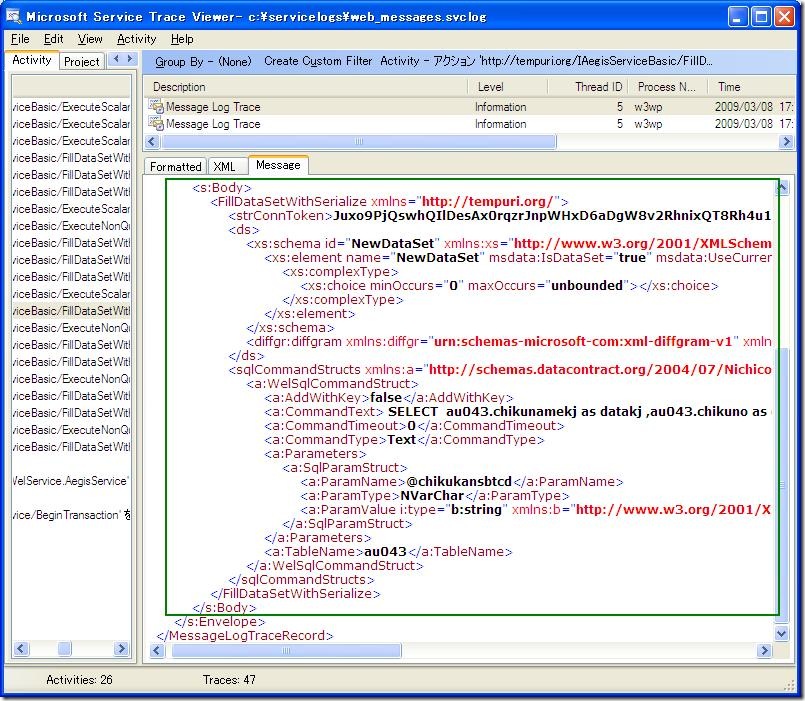The image size is (805, 701).
Task: Switch to the Project tab
Action: point(82,62)
